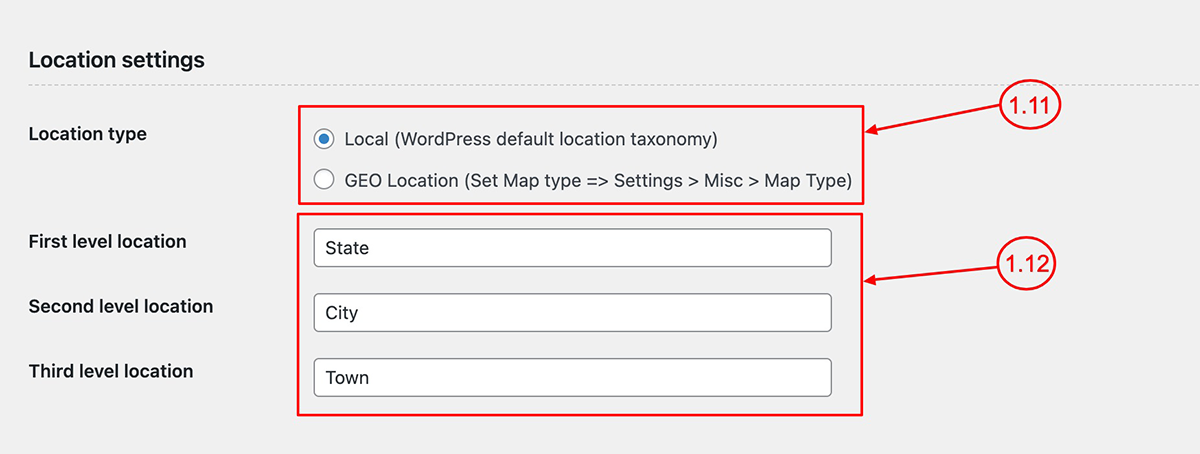Click the word 'City' inside the second field
Screen dimensions: 1200x454
(x=342, y=313)
